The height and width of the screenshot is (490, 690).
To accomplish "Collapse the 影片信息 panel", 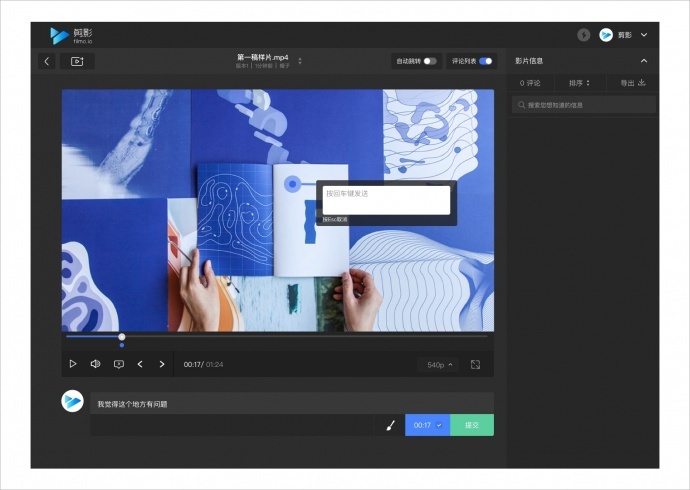I will [644, 61].
